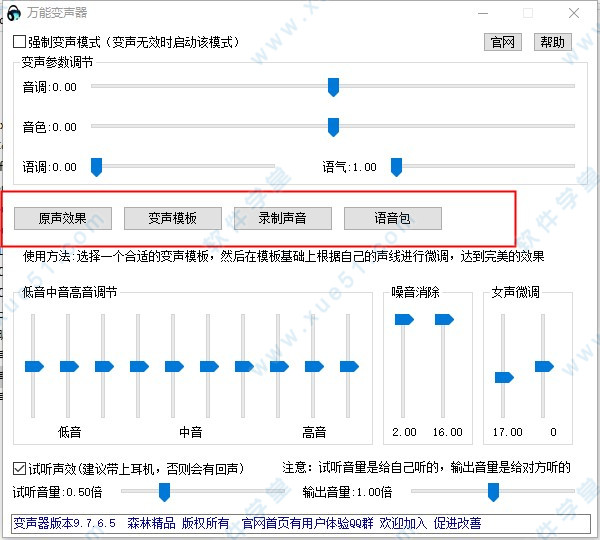Click the 女声微调 group label

(515, 292)
